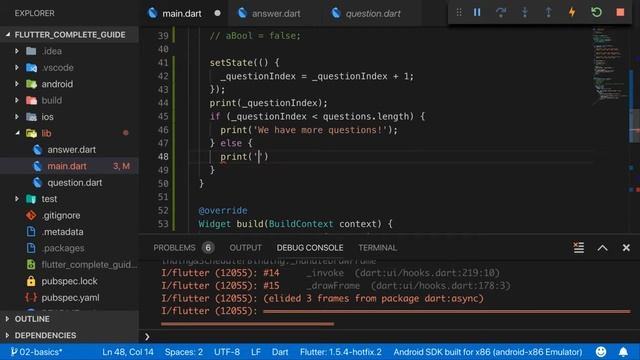Image resolution: width=640 pixels, height=360 pixels.
Task: Change language mode Dart
Action: (280, 352)
